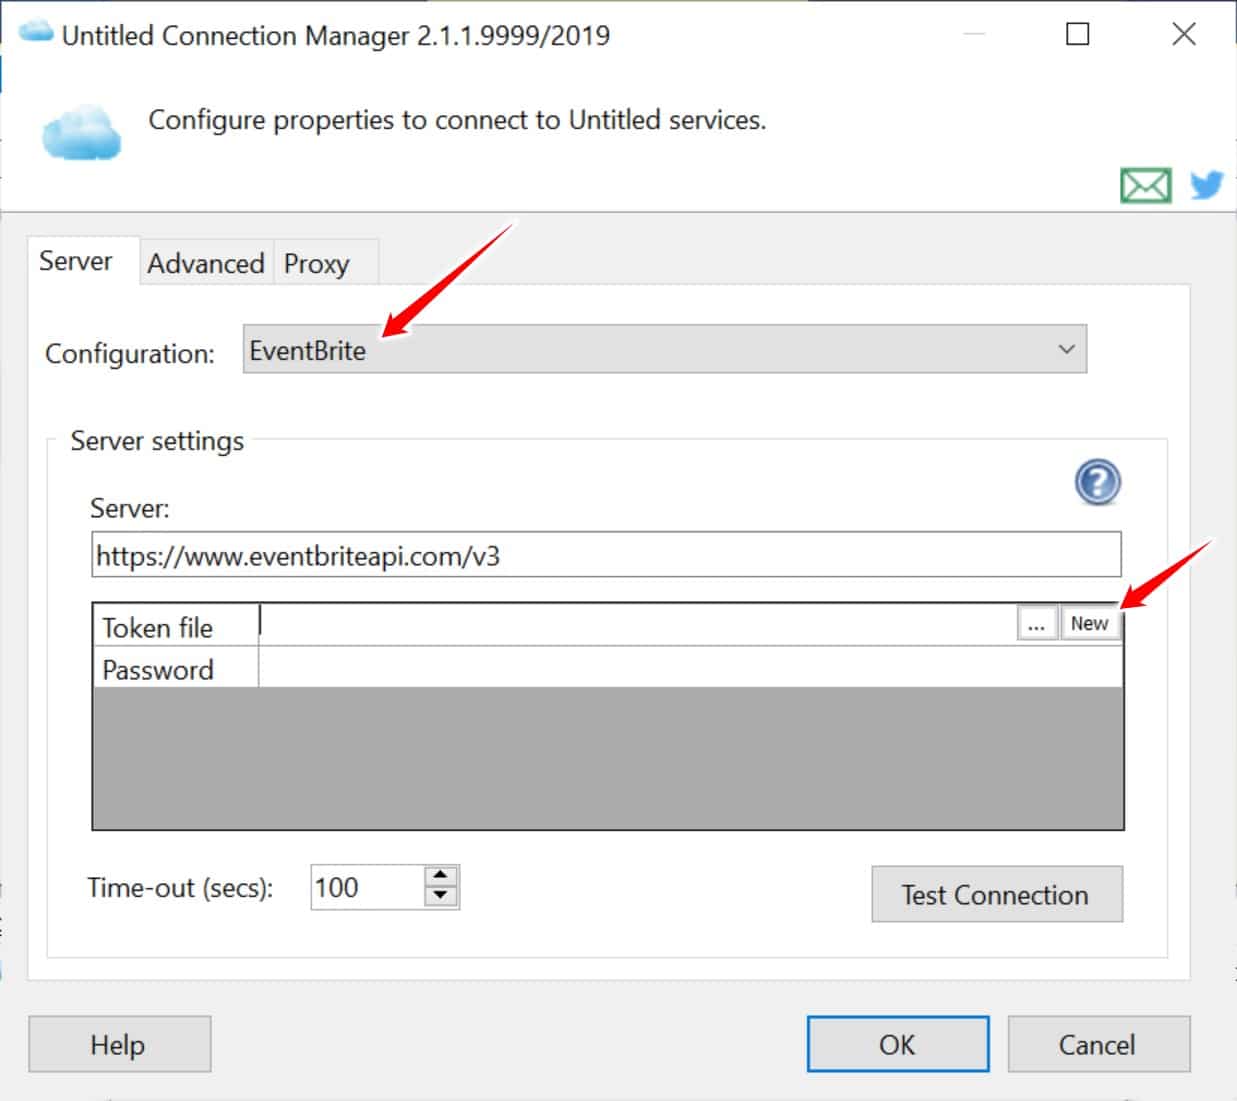Click the Cancel button
The width and height of the screenshot is (1237, 1101).
click(x=1098, y=1044)
